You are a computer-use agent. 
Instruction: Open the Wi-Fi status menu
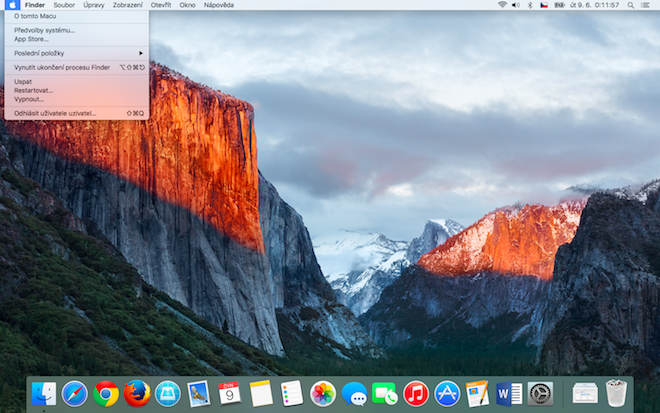(x=502, y=5)
